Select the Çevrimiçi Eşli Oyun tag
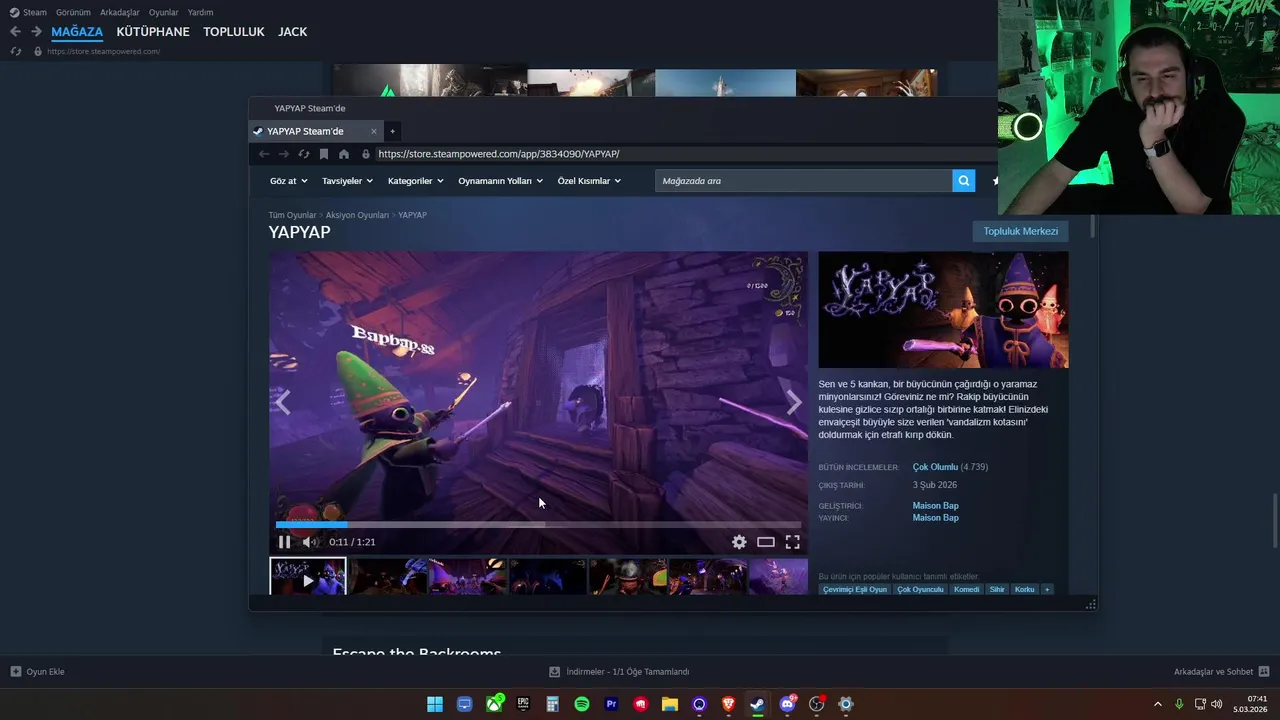Viewport: 1280px width, 720px height. pyautogui.click(x=855, y=589)
